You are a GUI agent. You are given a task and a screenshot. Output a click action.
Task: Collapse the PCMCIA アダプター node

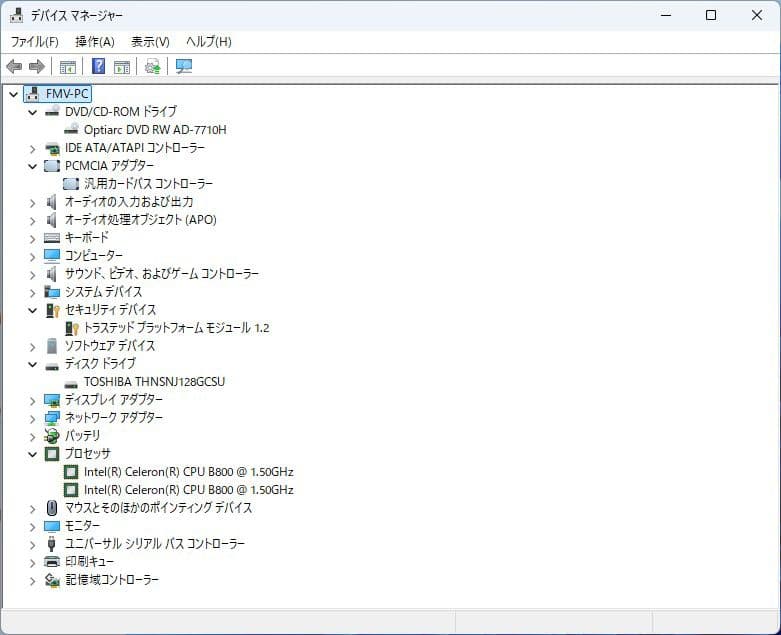click(32, 166)
